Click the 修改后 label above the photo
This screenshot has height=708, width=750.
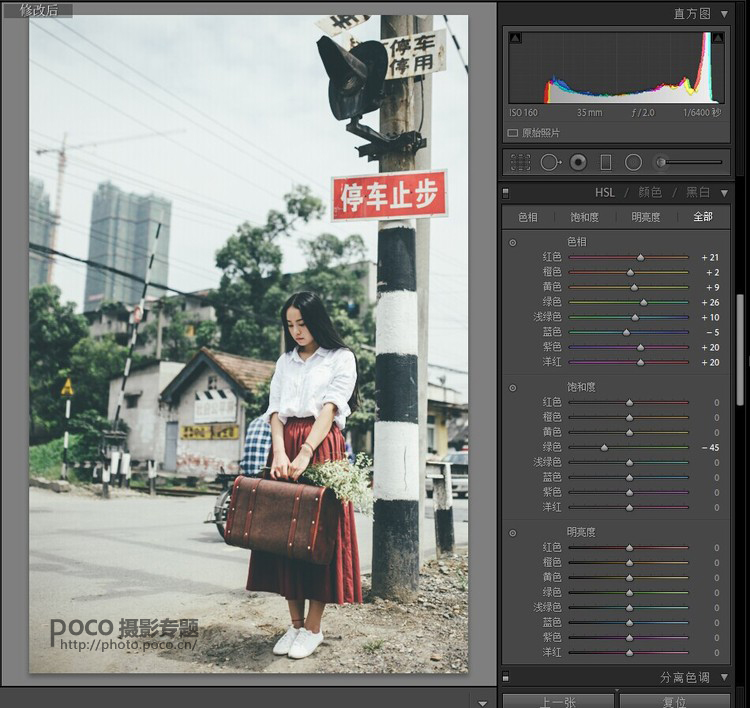coord(39,11)
